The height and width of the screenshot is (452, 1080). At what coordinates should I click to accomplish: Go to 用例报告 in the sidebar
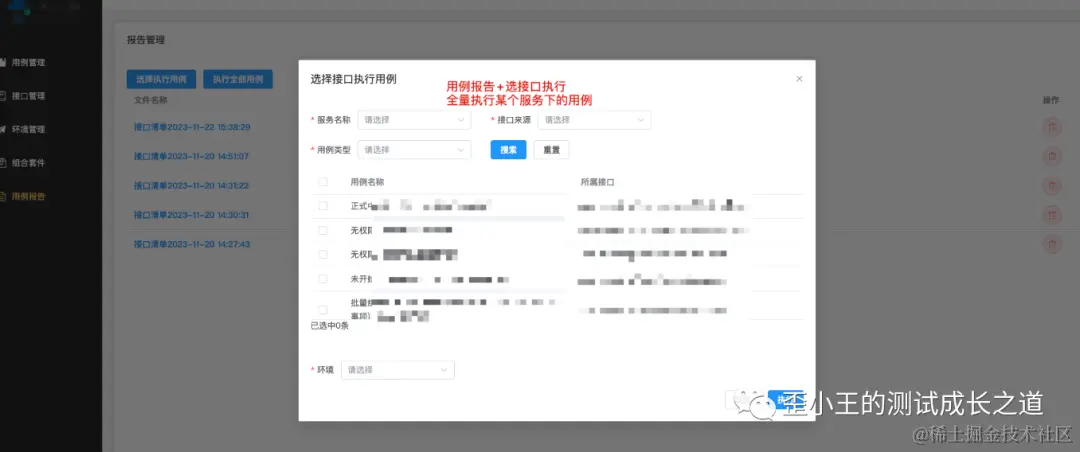coord(28,196)
